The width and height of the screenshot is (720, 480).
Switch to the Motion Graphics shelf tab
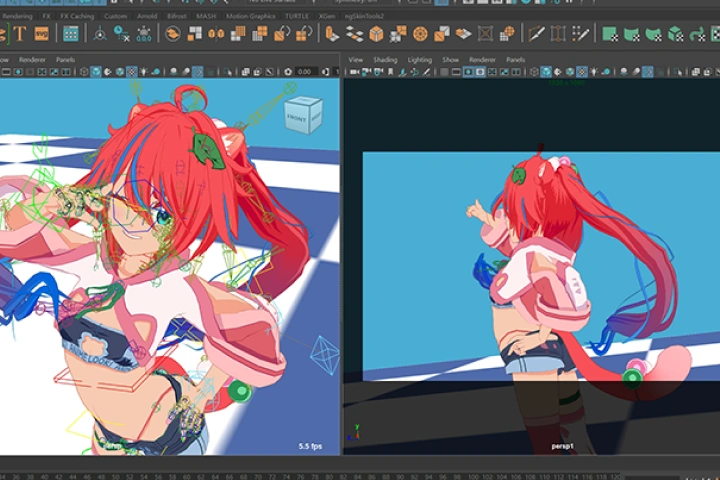pyautogui.click(x=251, y=16)
